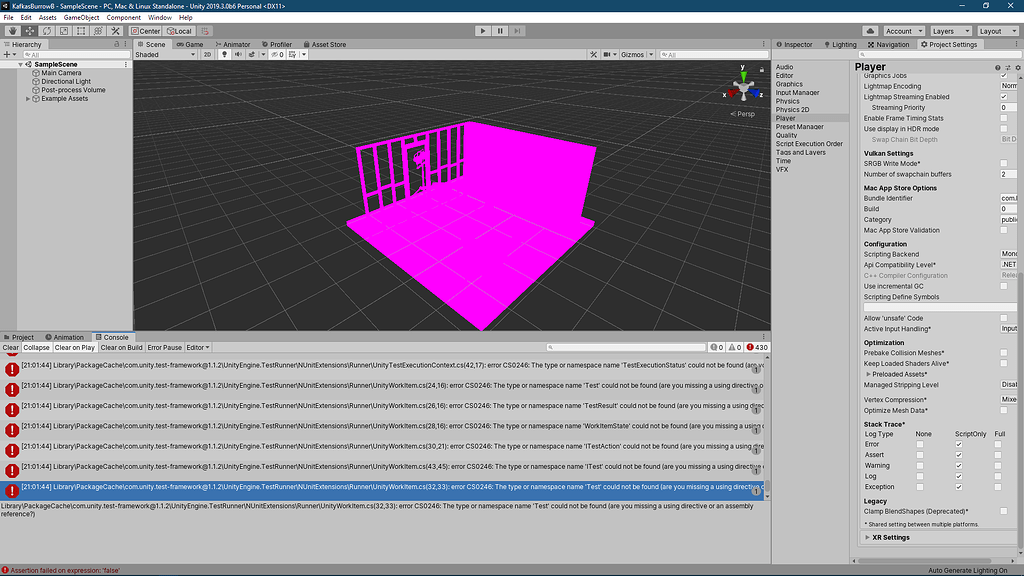This screenshot has width=1024, height=576.
Task: Open the Editor filter dropdown in Console
Action: (196, 347)
